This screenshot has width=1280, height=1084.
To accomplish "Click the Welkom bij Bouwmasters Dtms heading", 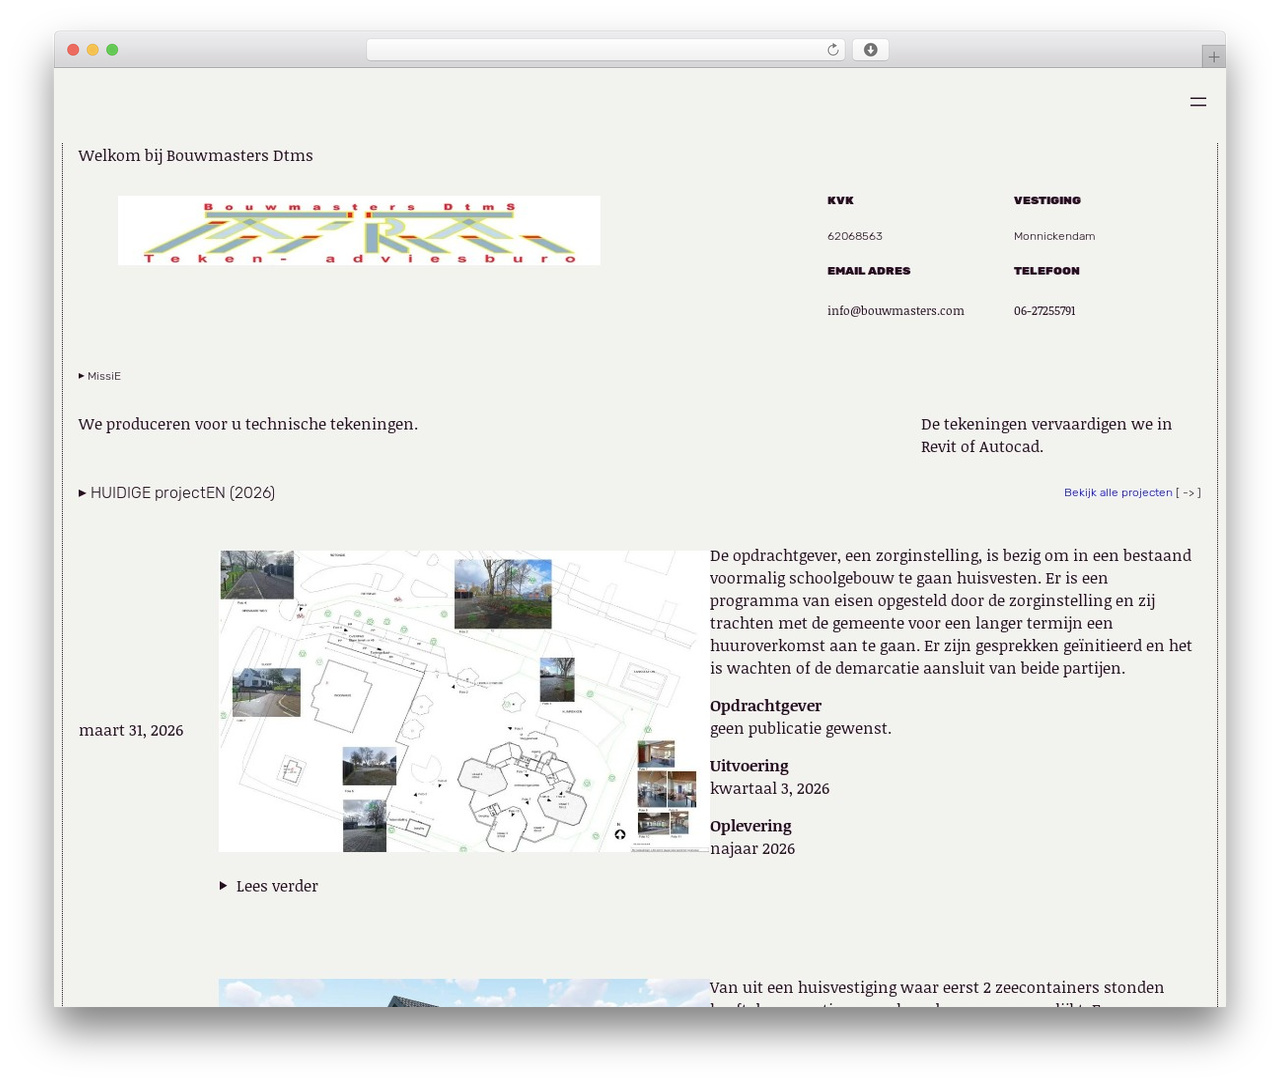I will (196, 155).
